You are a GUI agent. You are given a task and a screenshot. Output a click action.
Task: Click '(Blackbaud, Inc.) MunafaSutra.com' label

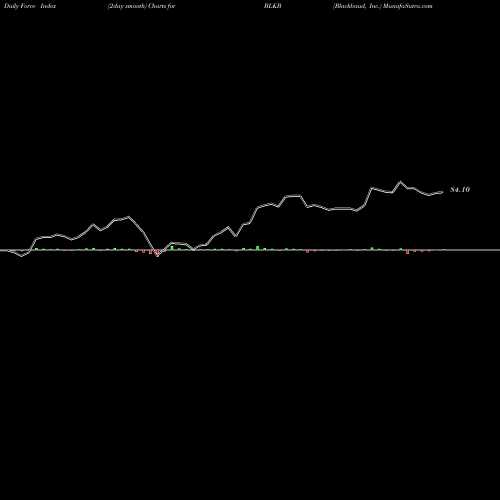click(382, 6)
